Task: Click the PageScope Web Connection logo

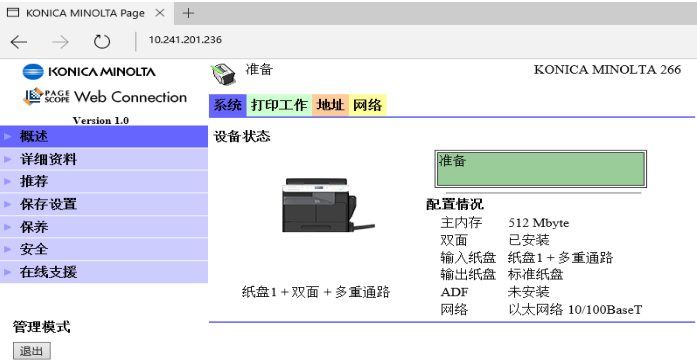Action: [x=105, y=96]
